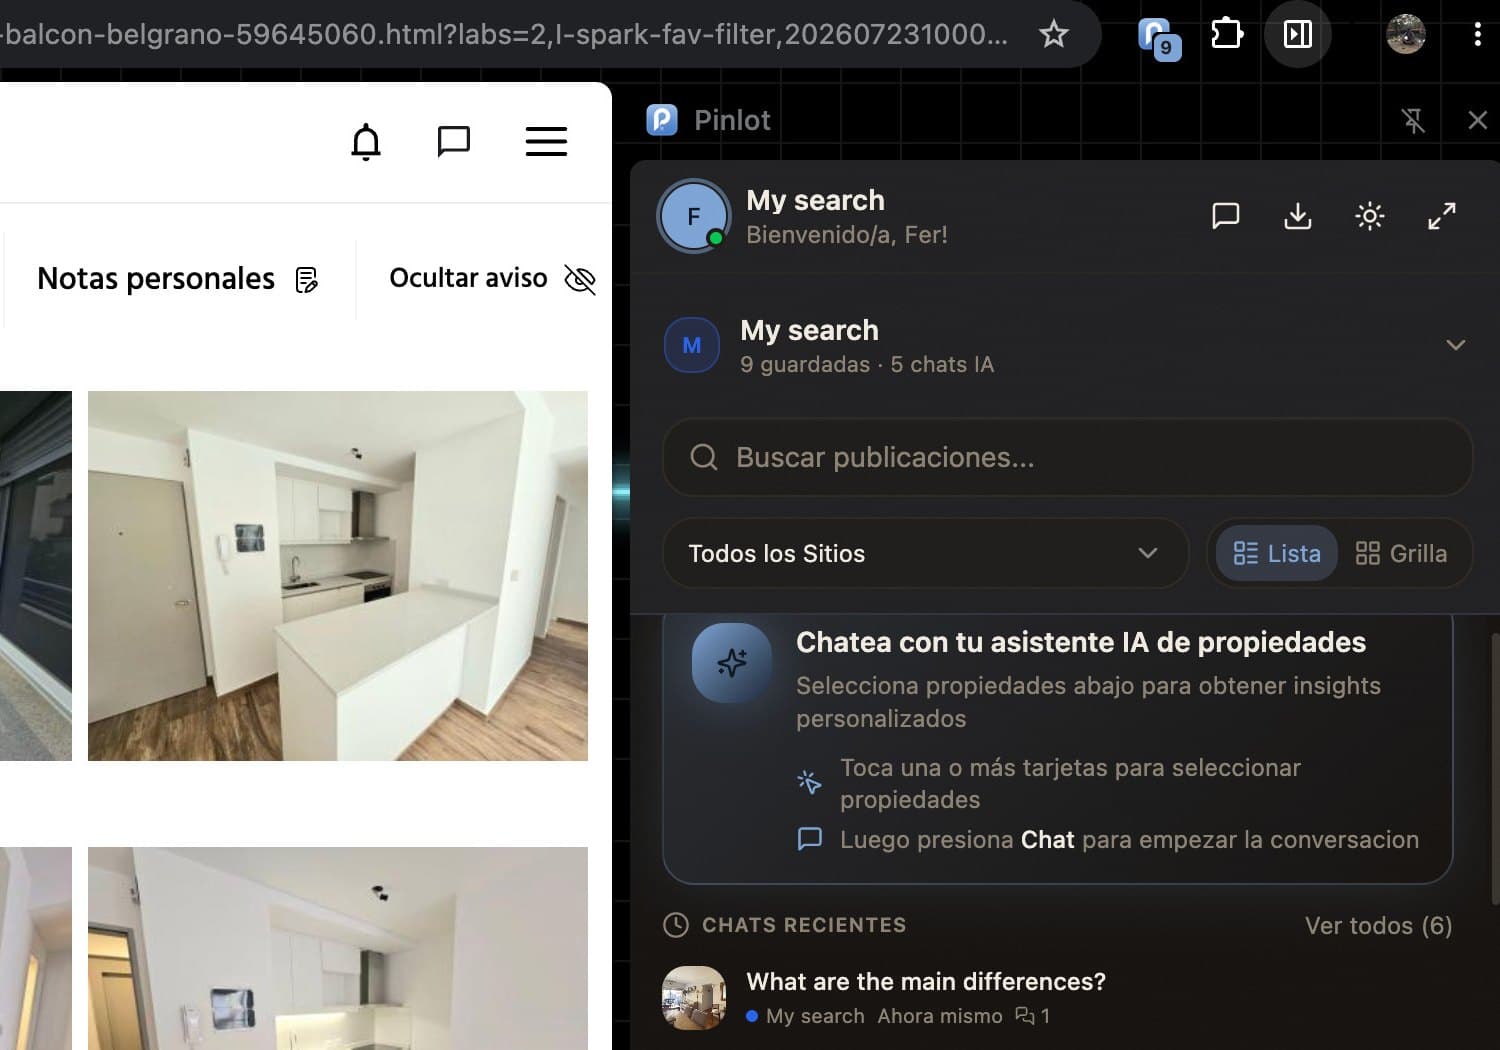Toggle light theme with the sun icon

pos(1369,216)
